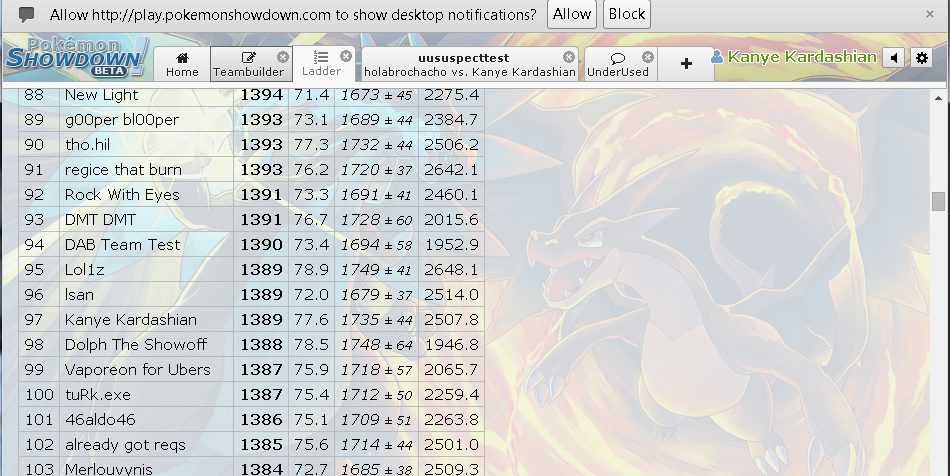Screen dimensions: 950x476
Task: Select the Ladder tab
Action: (x=321, y=64)
